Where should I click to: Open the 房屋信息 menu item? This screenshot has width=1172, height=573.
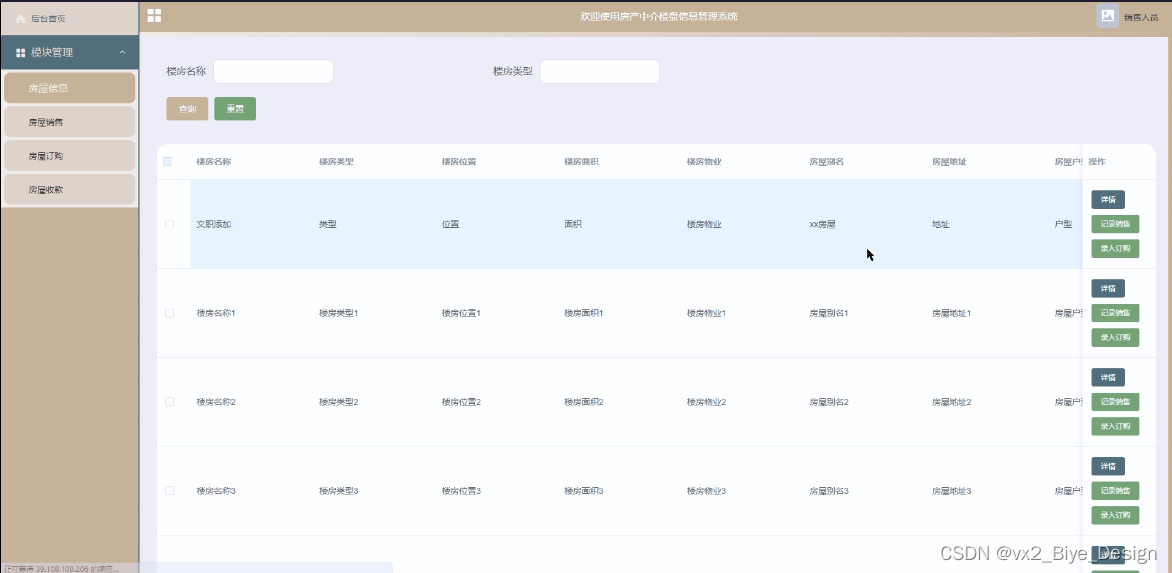(70, 87)
